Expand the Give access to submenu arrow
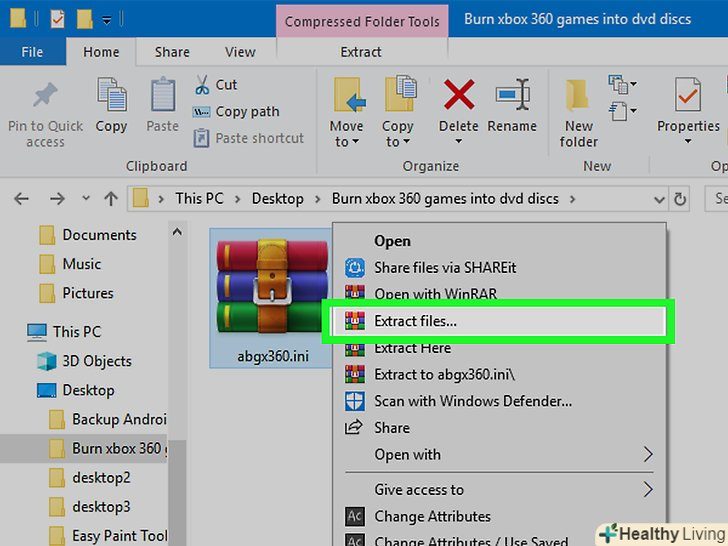Screen dimensions: 728x546 coord(649,489)
